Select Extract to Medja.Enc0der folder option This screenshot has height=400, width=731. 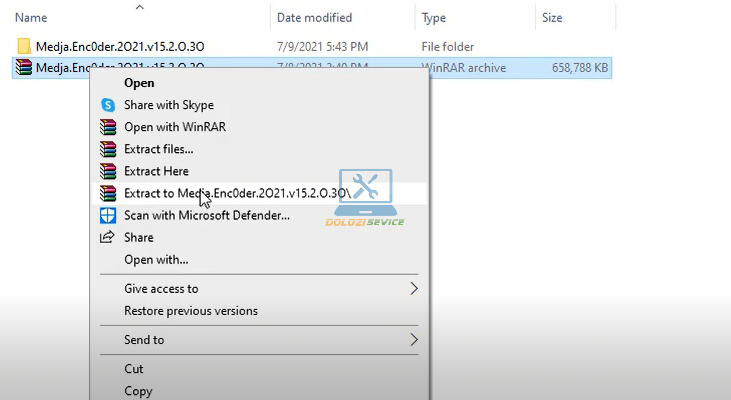click(x=235, y=193)
